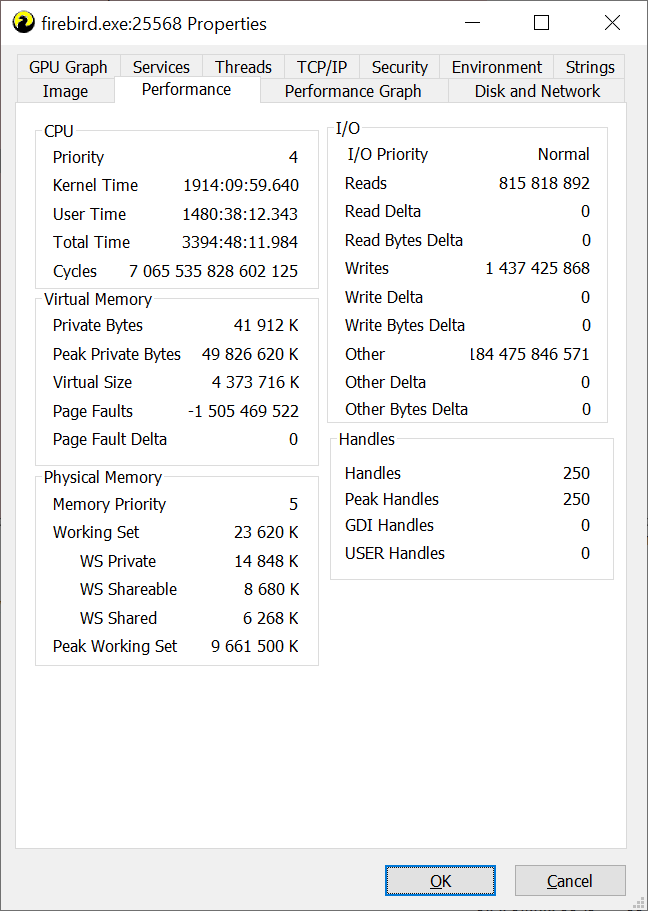648x911 pixels.
Task: Click Private Bytes value 41 912 K
Action: 266,325
